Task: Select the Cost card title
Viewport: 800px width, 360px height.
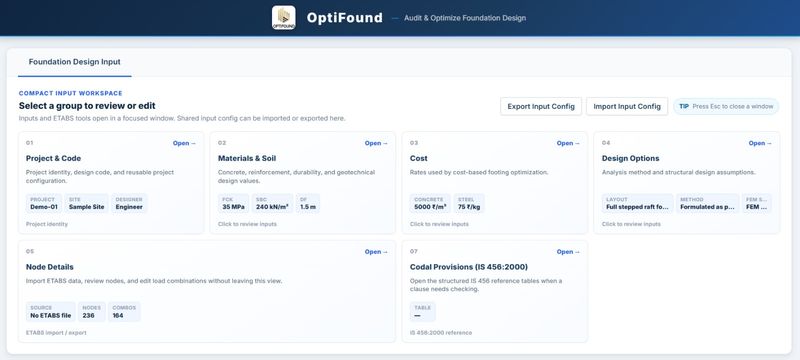Action: (419, 159)
